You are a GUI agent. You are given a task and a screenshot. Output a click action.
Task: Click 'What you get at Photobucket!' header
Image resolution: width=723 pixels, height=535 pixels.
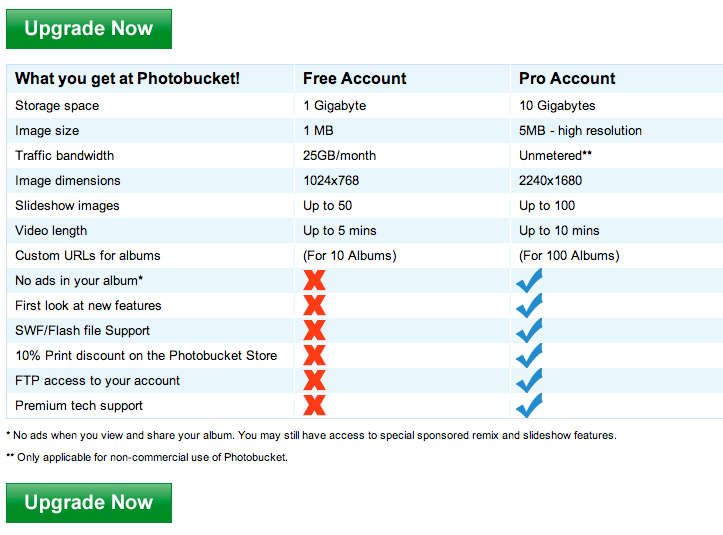[x=127, y=79]
